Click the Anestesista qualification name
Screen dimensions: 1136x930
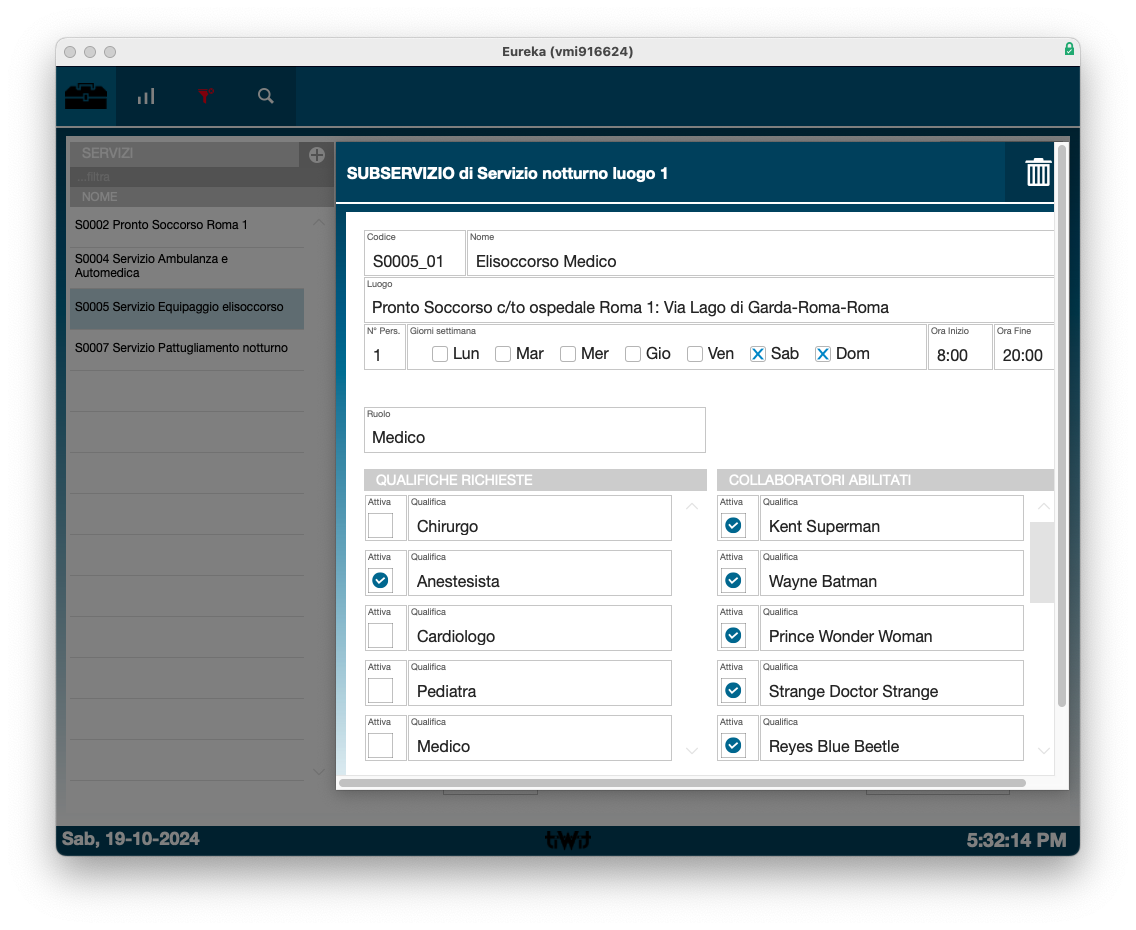(540, 573)
